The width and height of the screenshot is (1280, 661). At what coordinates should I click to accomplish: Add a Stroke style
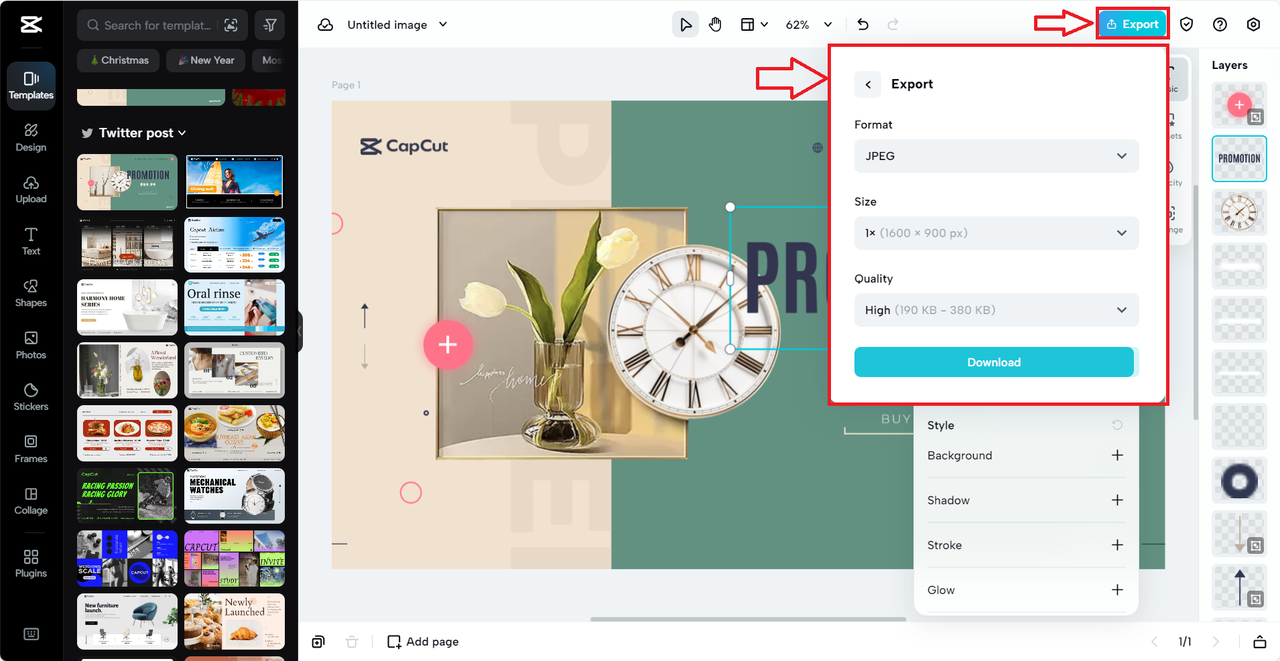coord(1117,545)
